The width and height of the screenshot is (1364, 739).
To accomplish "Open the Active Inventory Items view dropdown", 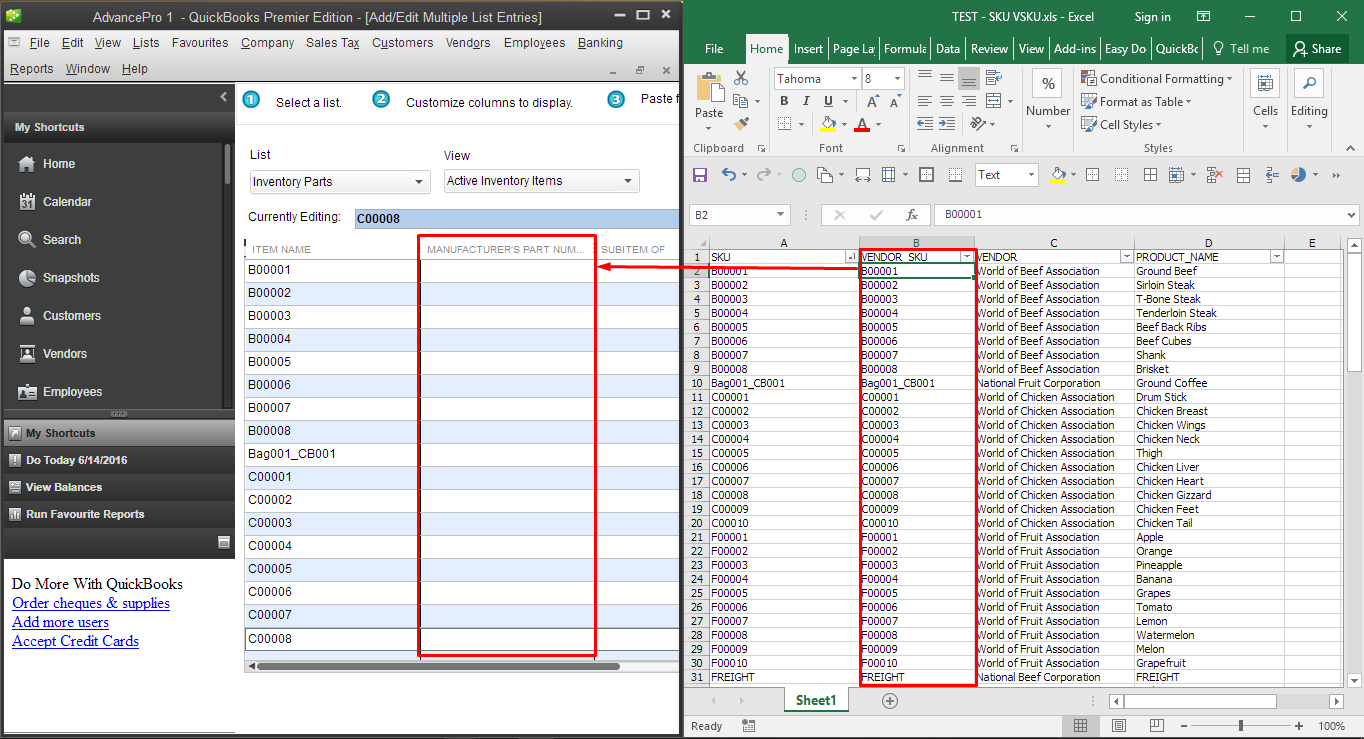I will (541, 181).
